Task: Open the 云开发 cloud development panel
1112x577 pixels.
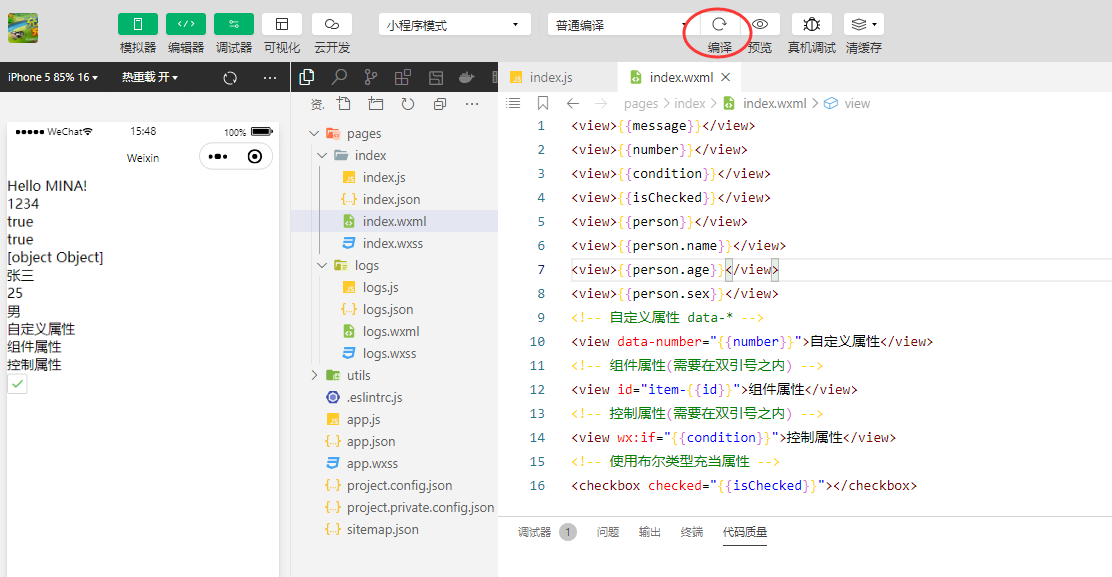Action: [331, 25]
